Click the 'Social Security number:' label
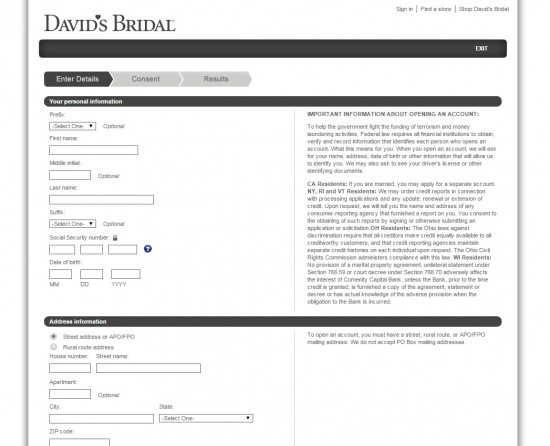The height and width of the screenshot is (446, 550). click(x=79, y=238)
